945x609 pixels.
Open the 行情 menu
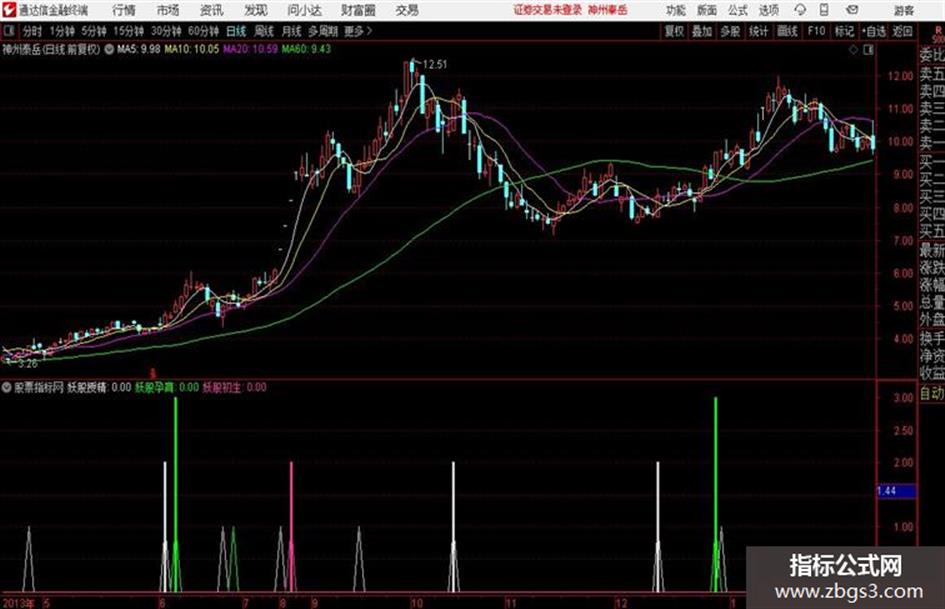pos(124,10)
